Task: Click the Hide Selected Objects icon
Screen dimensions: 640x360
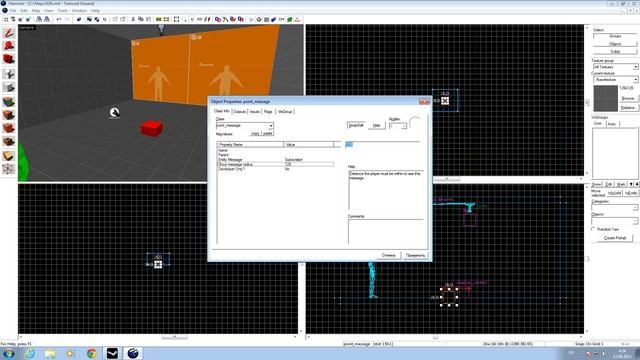Action: point(116,19)
